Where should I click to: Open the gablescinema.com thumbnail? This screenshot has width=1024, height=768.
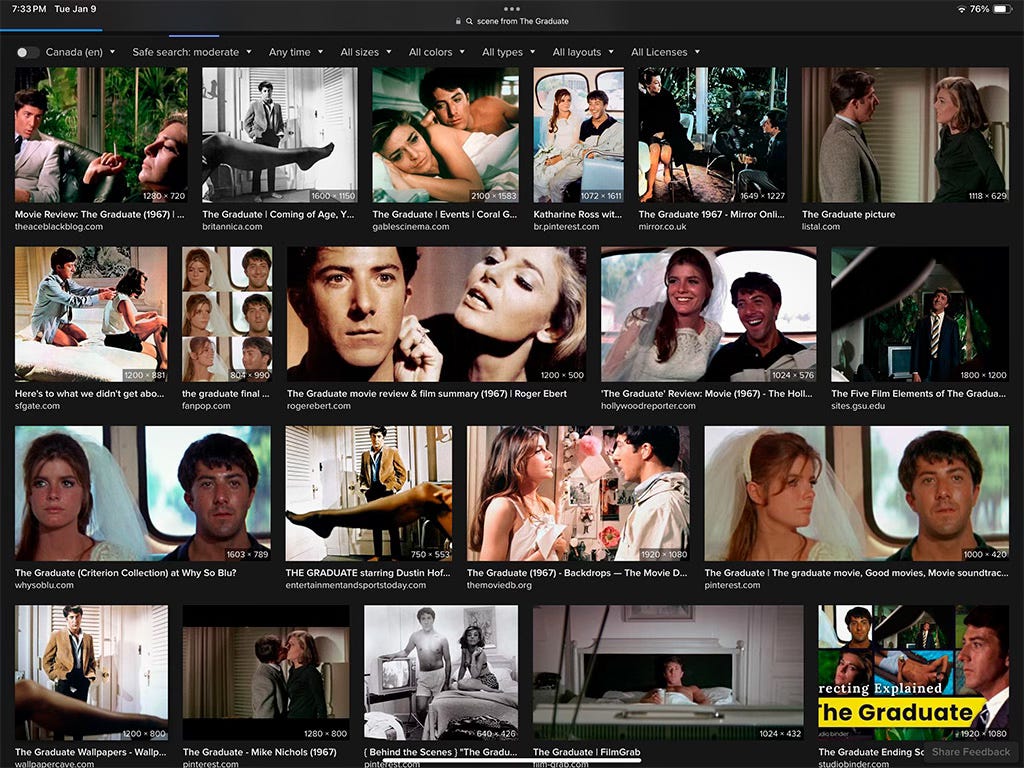445,135
